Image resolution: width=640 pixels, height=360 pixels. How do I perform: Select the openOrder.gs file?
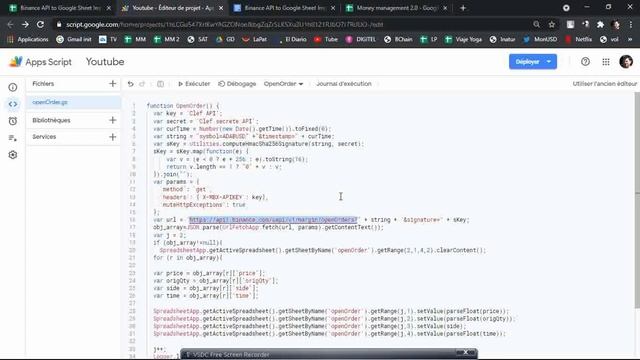tap(73, 102)
